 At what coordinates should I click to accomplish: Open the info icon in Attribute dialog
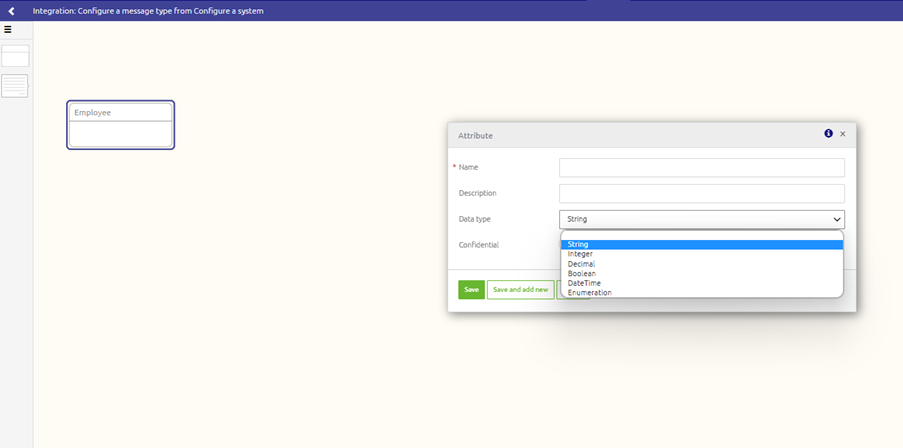point(828,134)
